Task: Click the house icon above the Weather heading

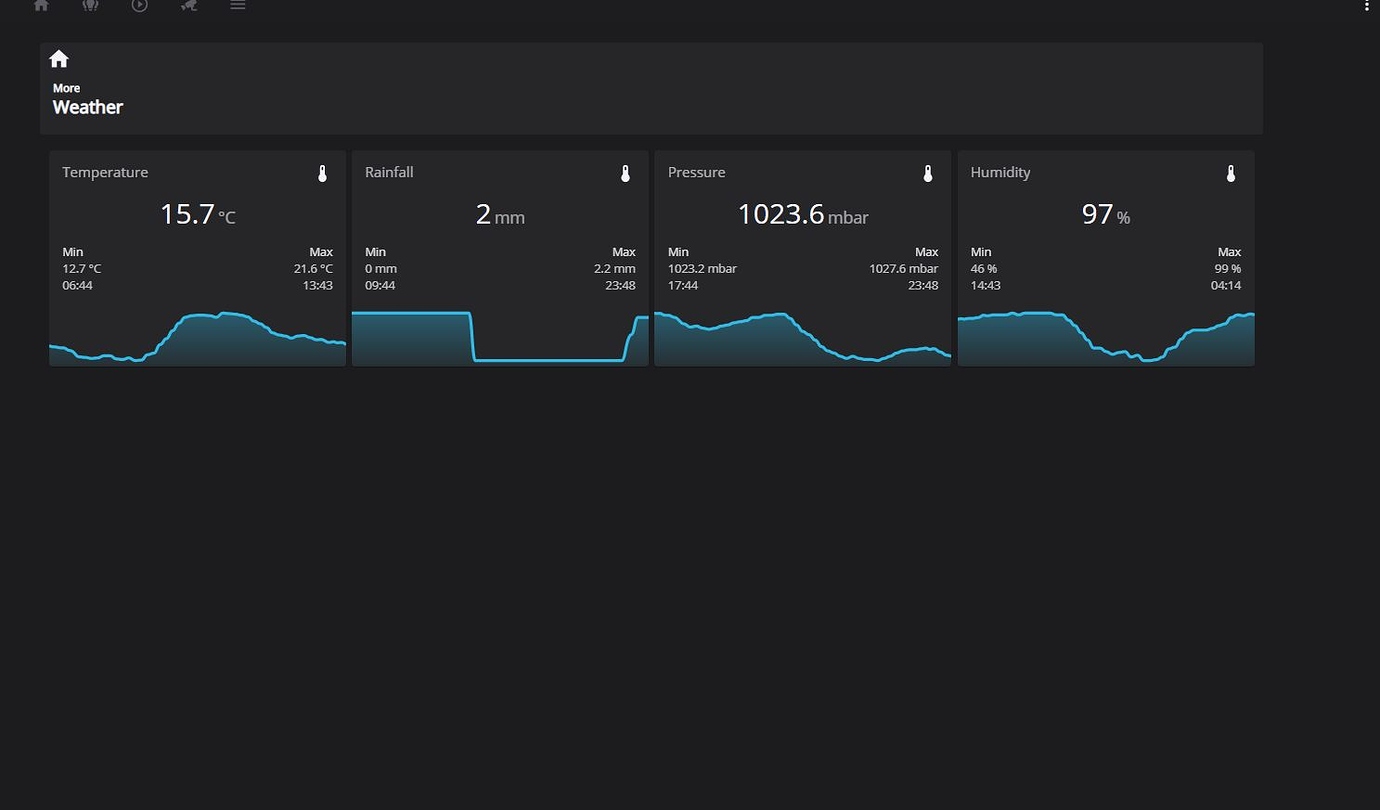Action: click(x=59, y=58)
